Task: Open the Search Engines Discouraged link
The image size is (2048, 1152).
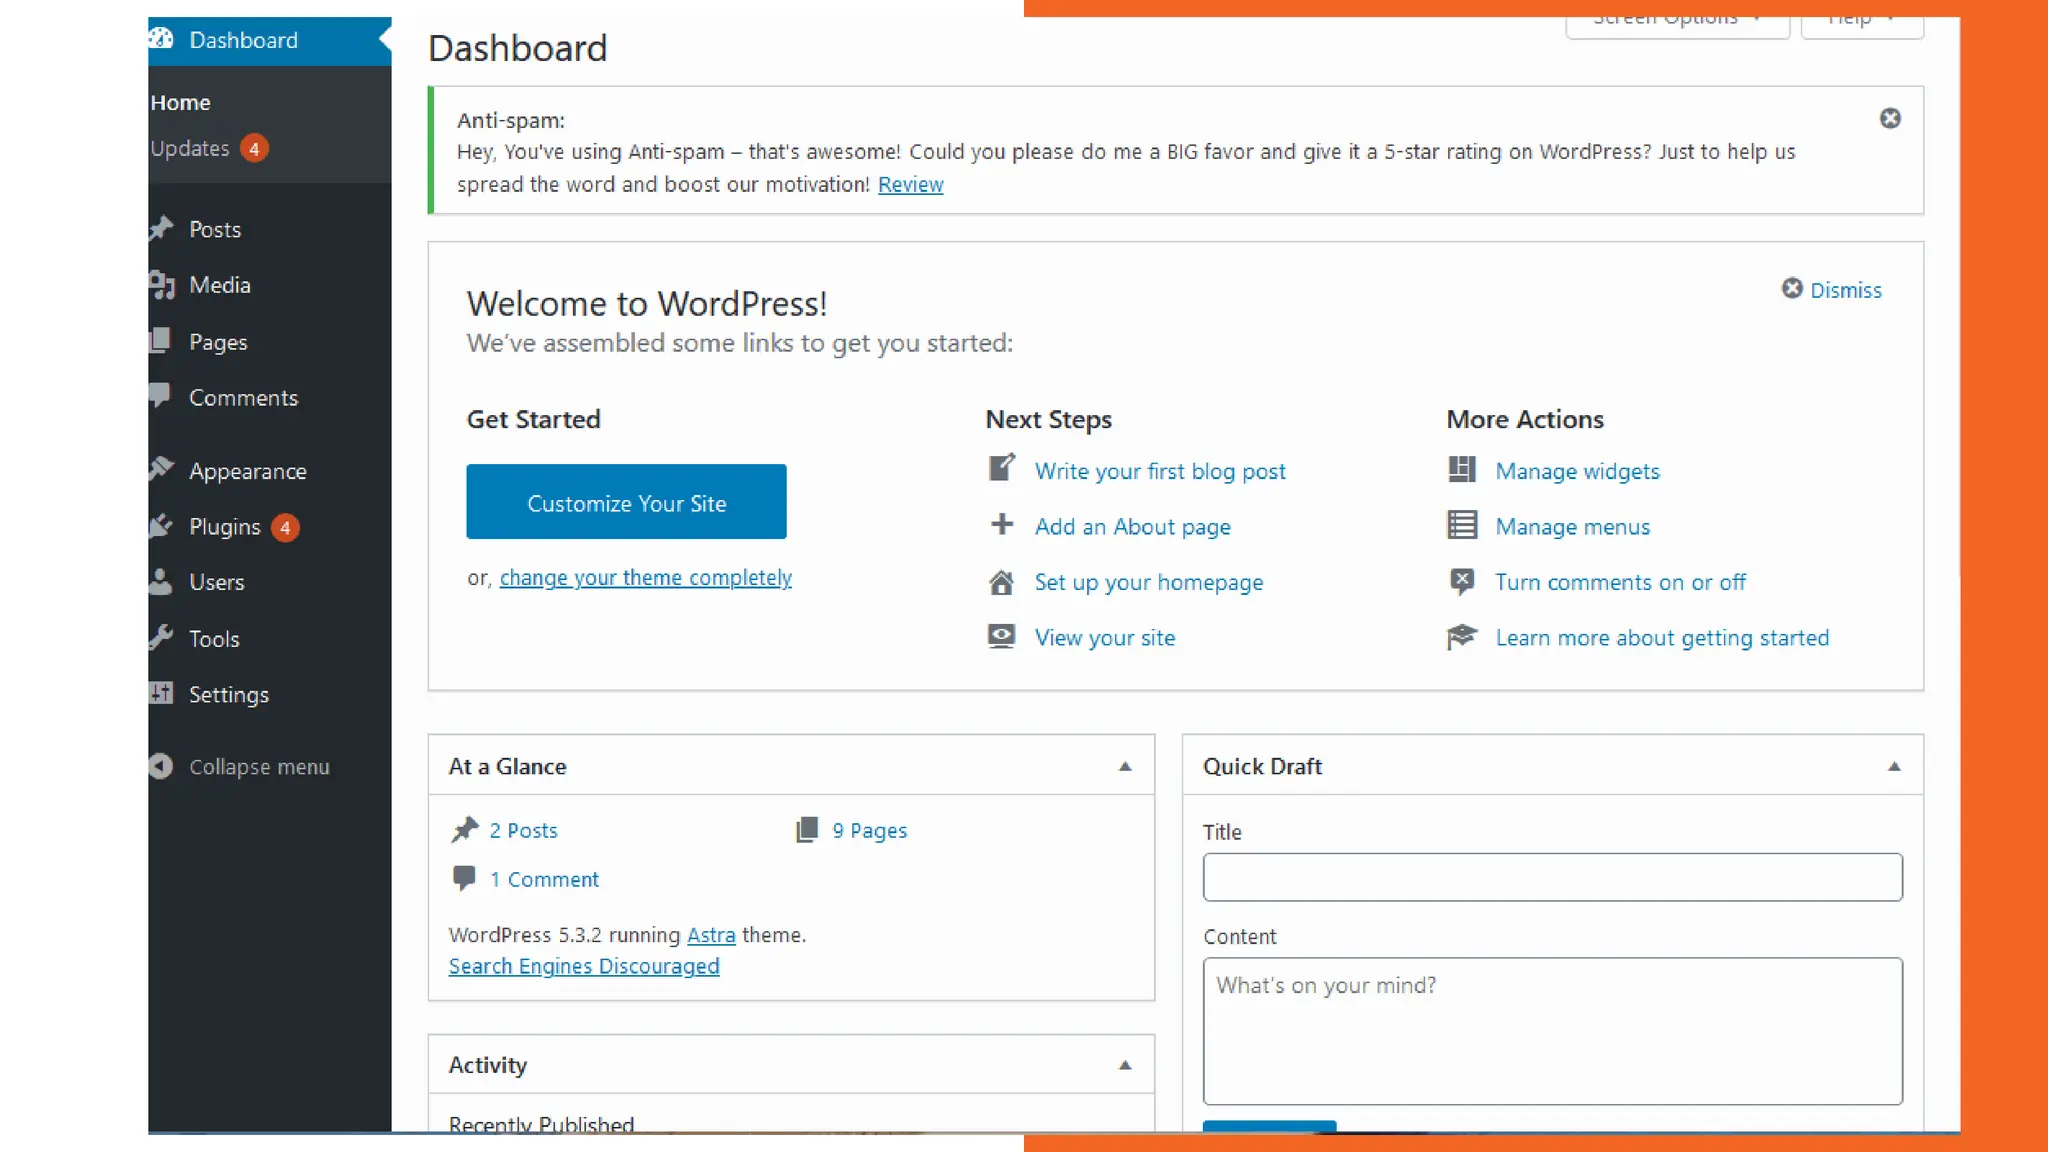Action: pyautogui.click(x=583, y=966)
